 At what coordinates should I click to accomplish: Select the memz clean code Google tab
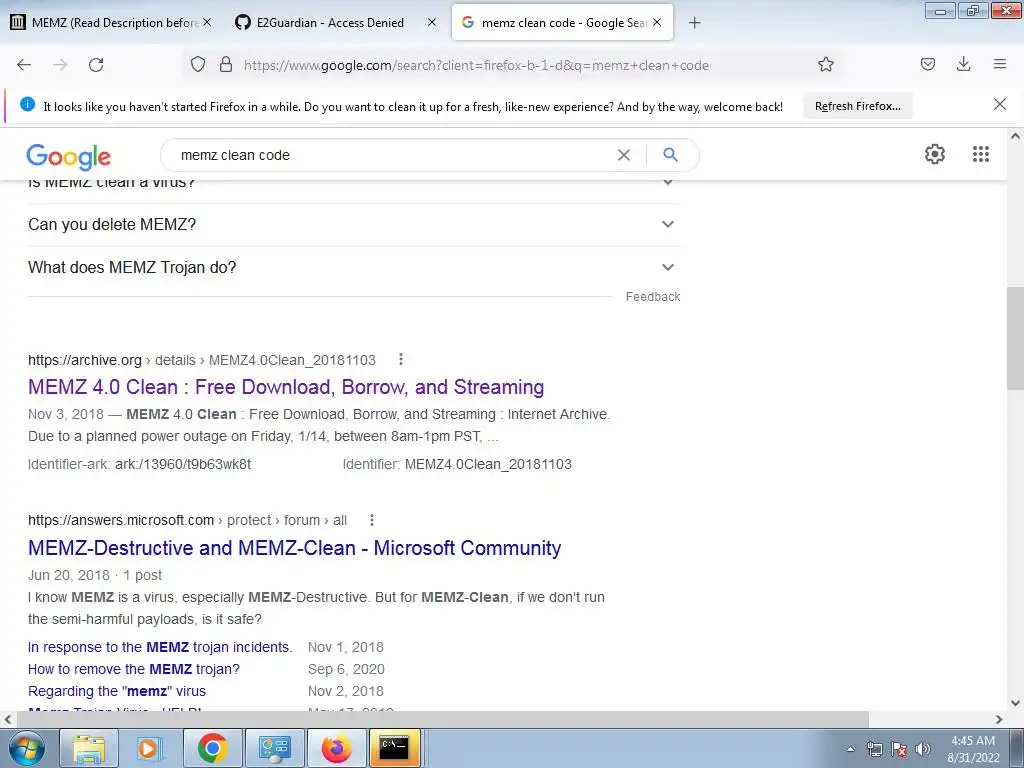pyautogui.click(x=562, y=22)
